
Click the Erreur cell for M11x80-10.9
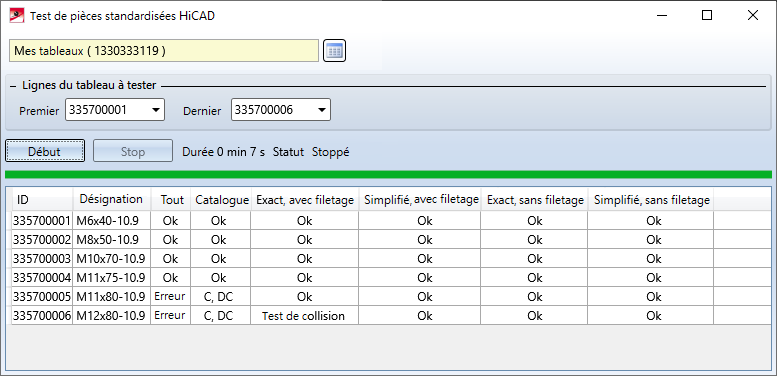pos(169,296)
